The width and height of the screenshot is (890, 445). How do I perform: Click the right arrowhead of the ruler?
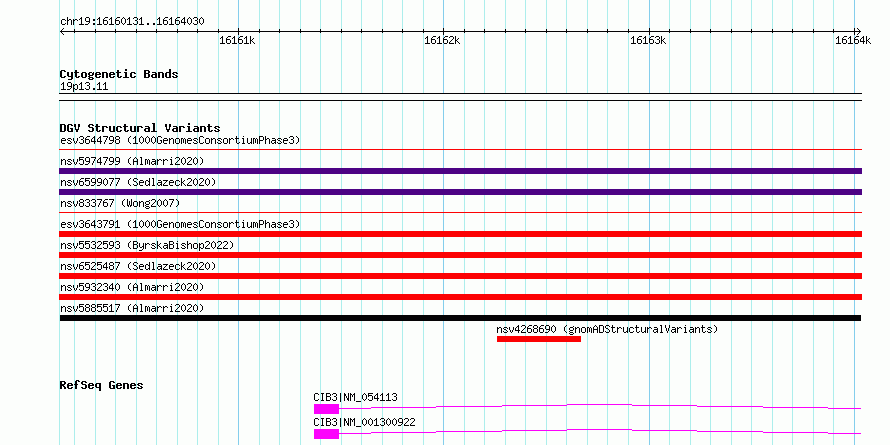pos(859,31)
